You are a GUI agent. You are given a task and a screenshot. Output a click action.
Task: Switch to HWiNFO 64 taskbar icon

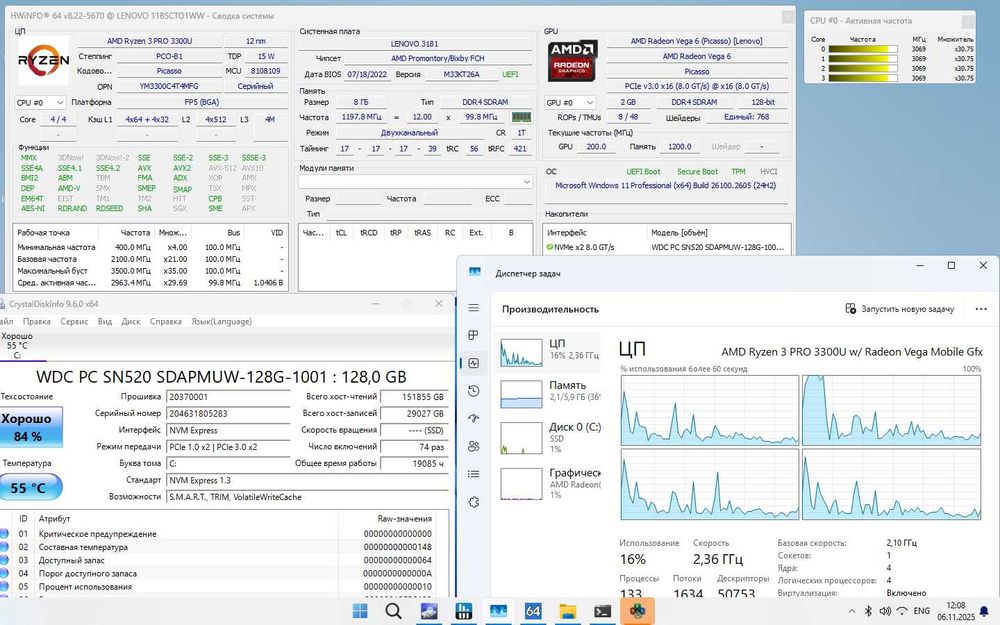pos(533,611)
